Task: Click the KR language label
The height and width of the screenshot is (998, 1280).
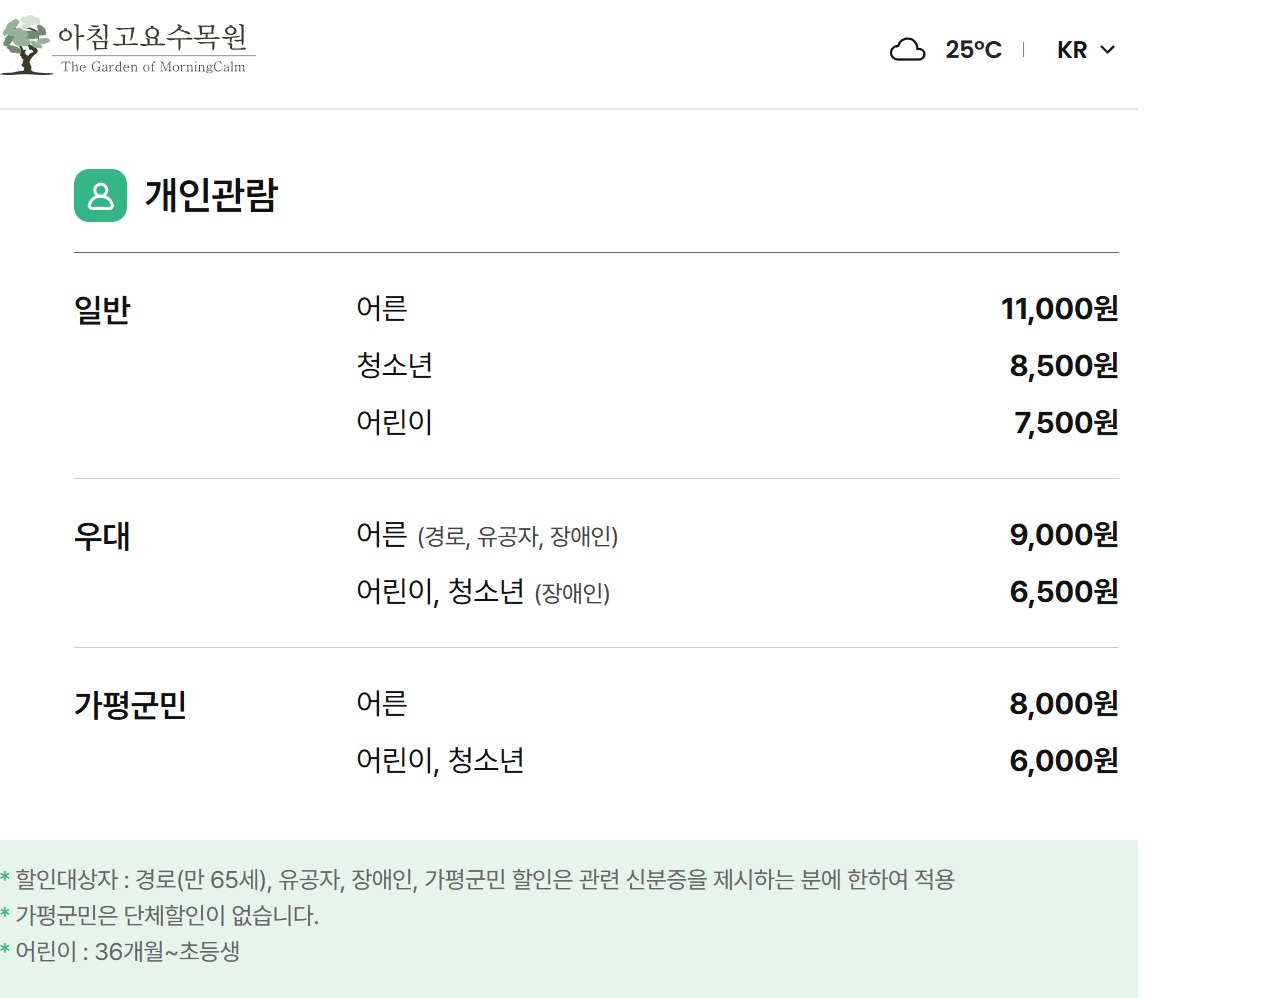Action: 1069,49
